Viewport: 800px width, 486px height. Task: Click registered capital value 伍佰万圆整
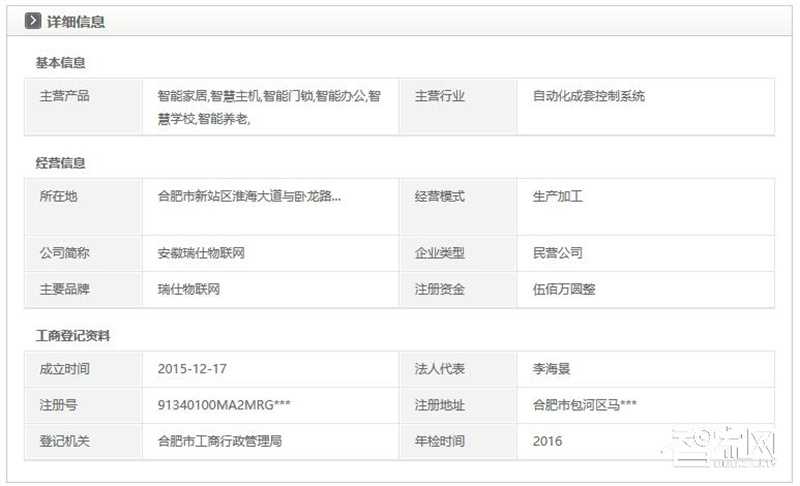564,290
